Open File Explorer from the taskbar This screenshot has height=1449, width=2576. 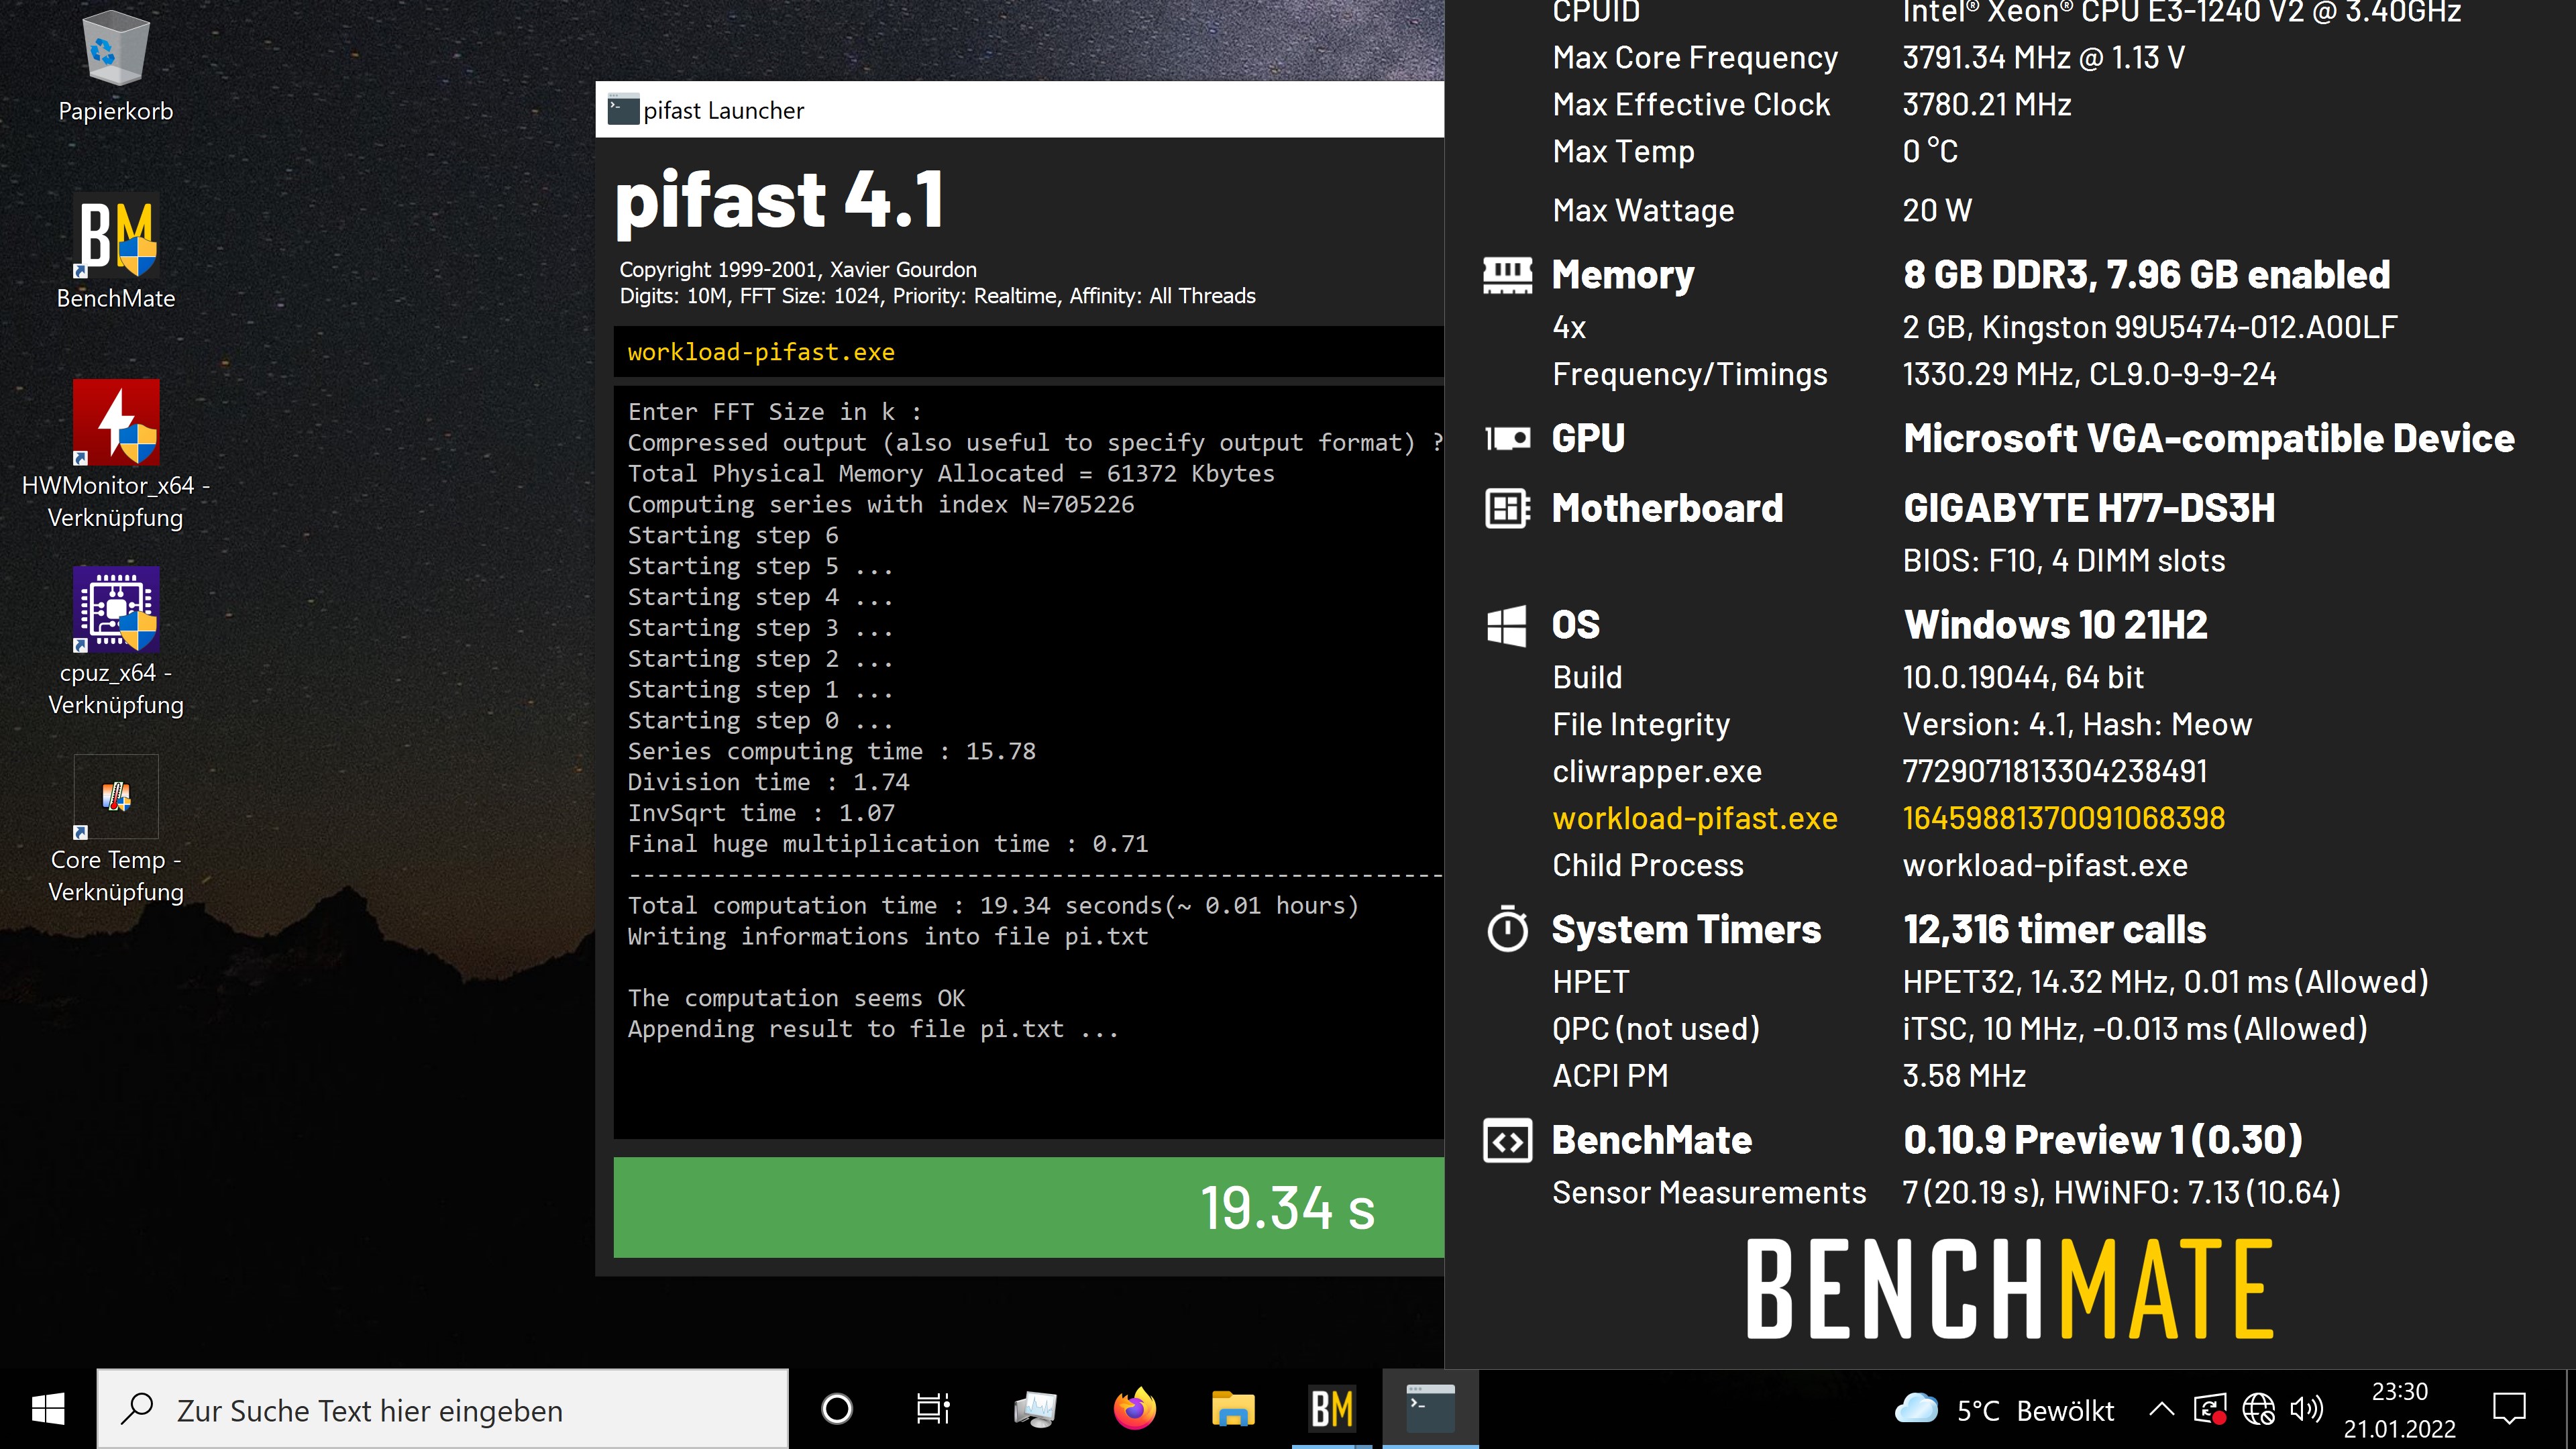(1233, 1409)
